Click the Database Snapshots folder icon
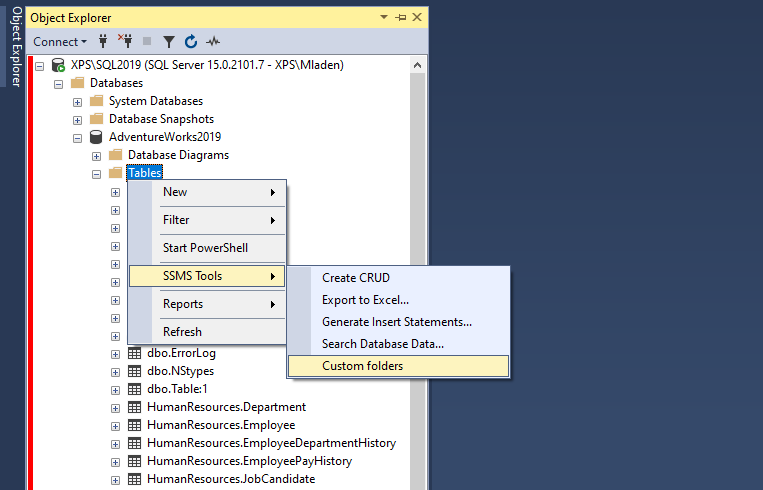The height and width of the screenshot is (490, 763). [97, 119]
